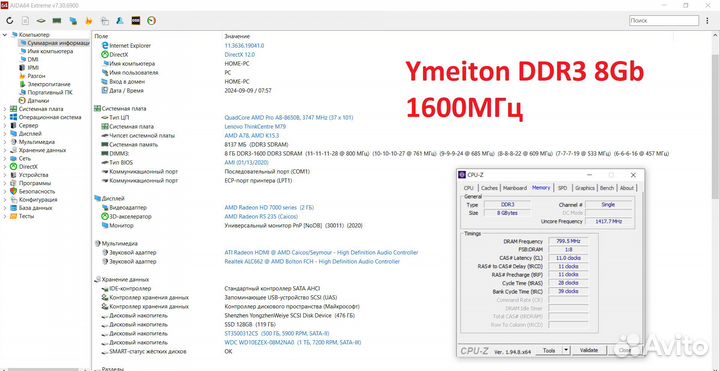Open the Realtek ALC662 audio link

[312, 262]
